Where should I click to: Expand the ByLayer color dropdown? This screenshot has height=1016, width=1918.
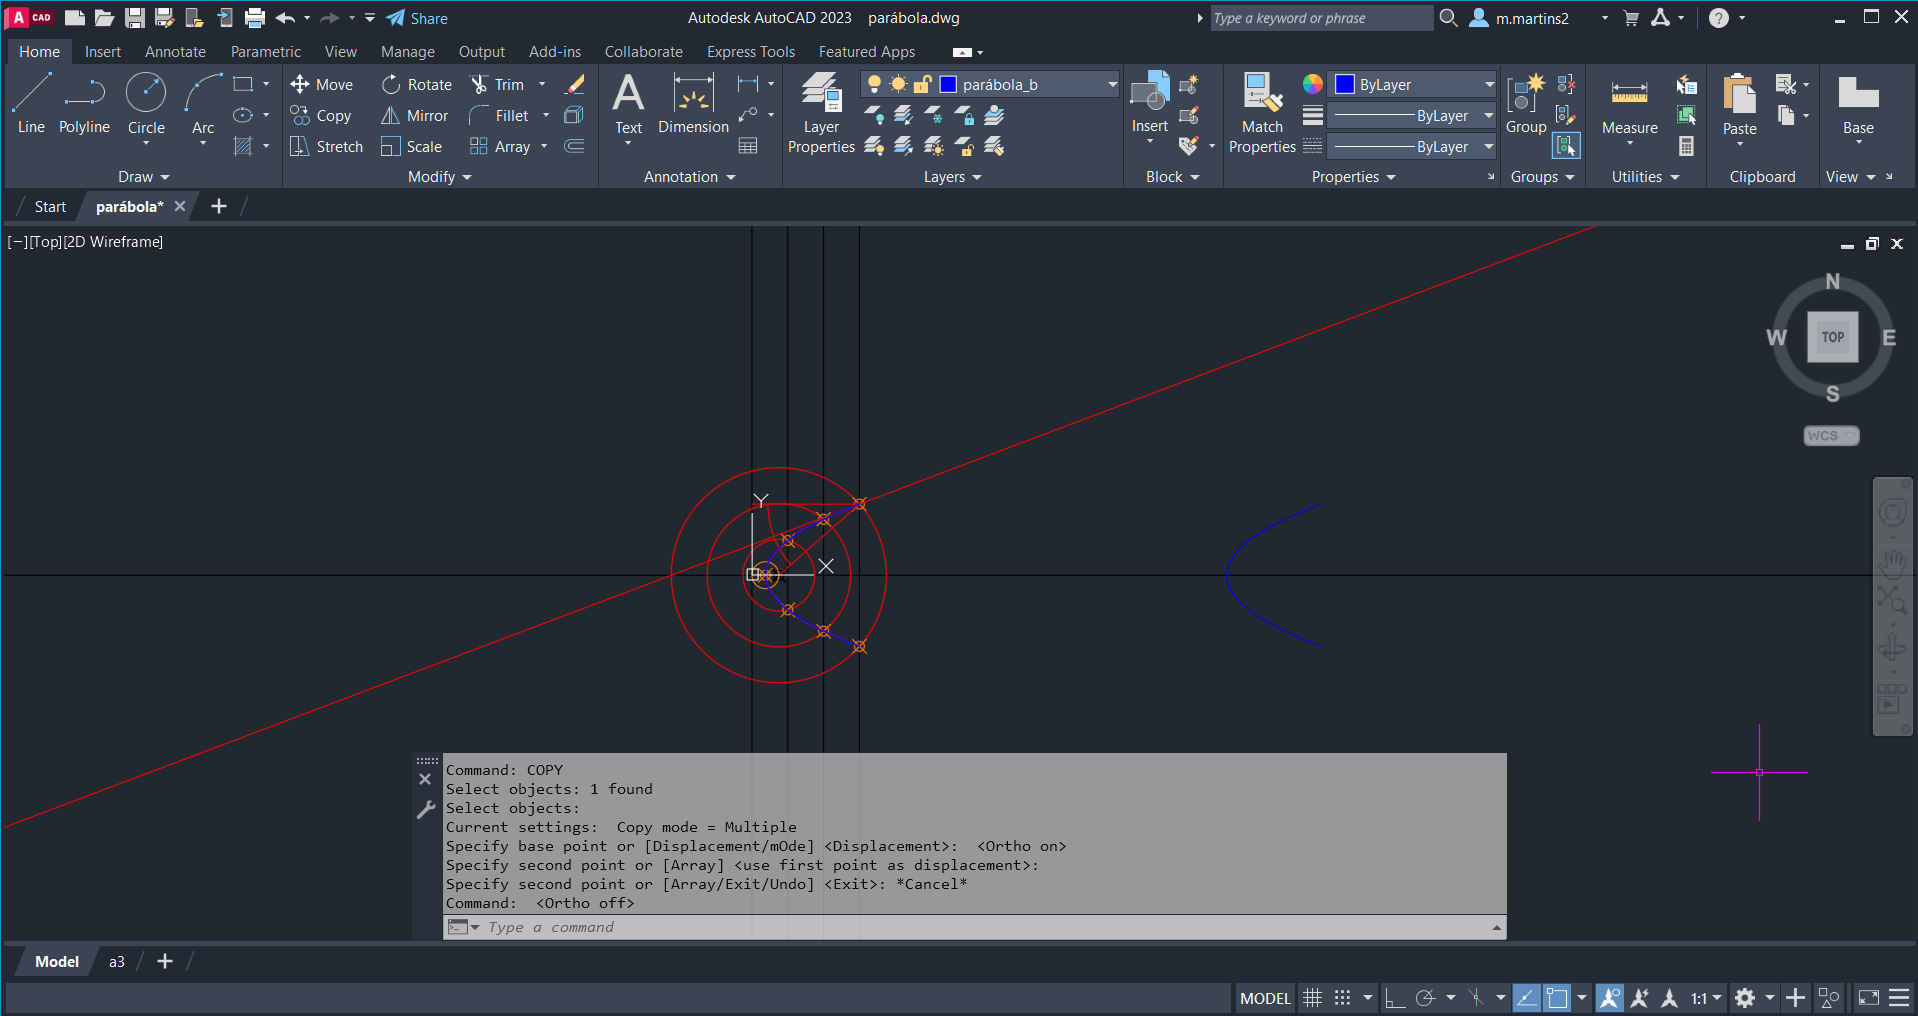click(1488, 85)
